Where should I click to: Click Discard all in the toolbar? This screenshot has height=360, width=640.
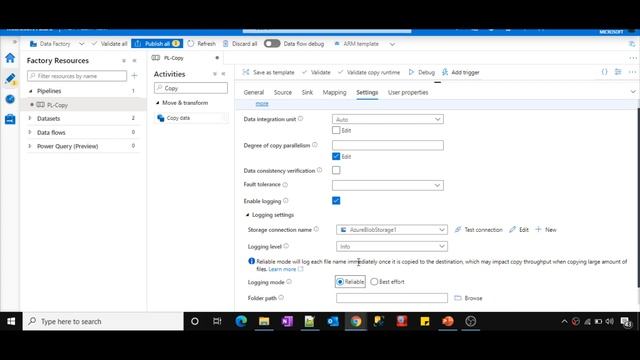[240, 44]
